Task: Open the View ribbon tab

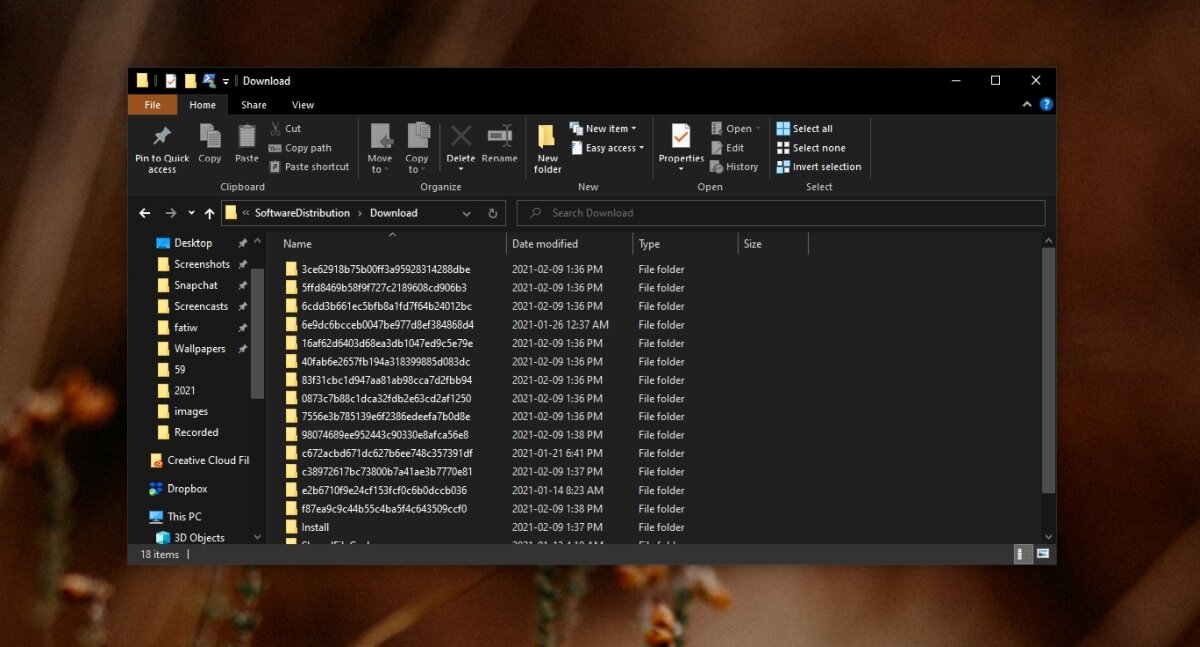Action: (303, 104)
